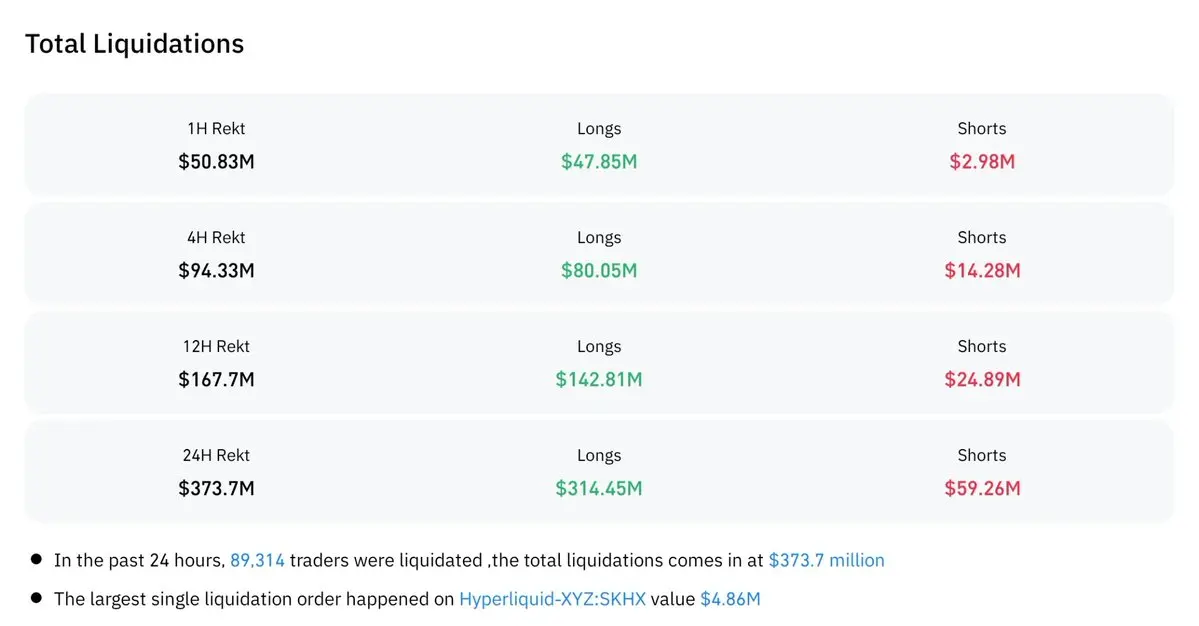The image size is (1199, 626).
Task: Click the 4H Shorts $14.28M figure
Action: [982, 271]
